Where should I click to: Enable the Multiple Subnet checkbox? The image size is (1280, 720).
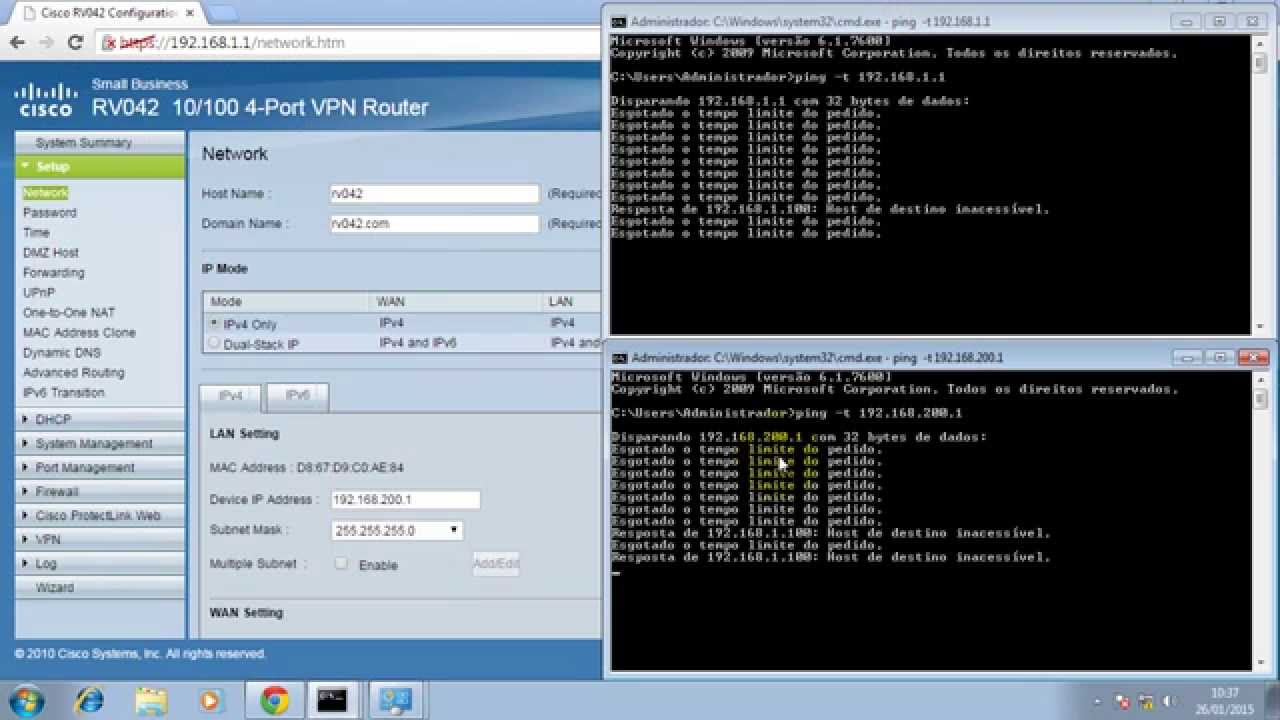341,564
